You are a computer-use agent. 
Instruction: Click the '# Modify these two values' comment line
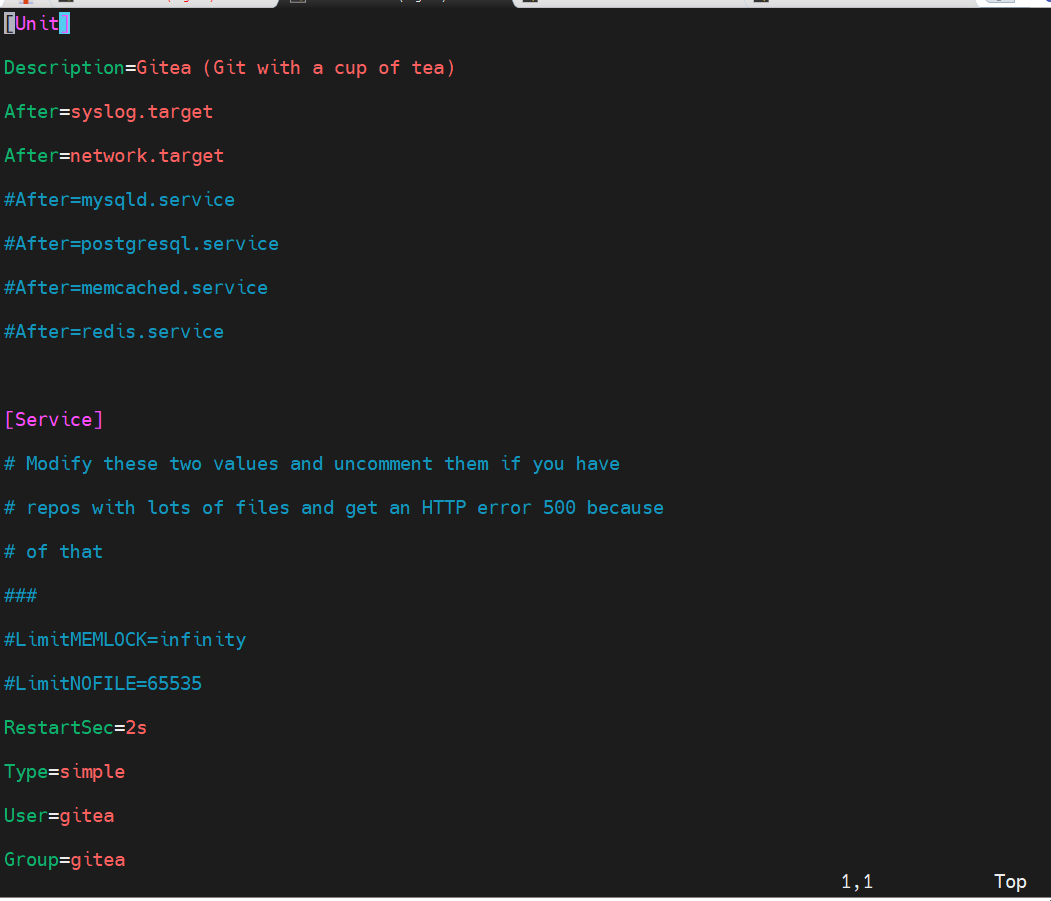(x=312, y=464)
